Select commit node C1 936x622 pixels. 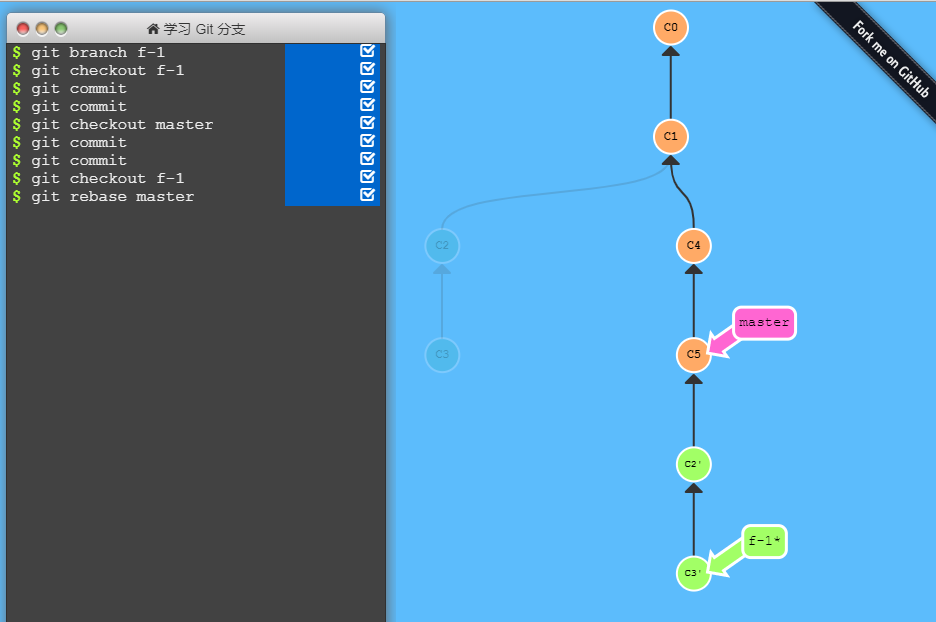[x=670, y=137]
